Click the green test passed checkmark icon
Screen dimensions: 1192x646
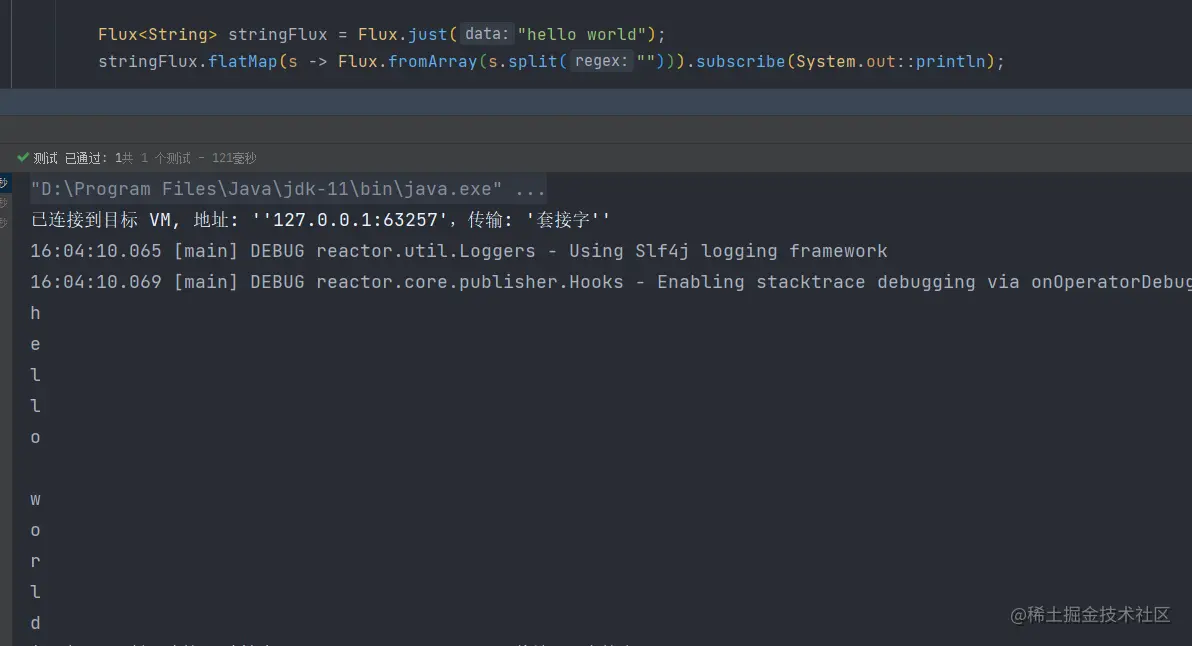click(x=23, y=157)
